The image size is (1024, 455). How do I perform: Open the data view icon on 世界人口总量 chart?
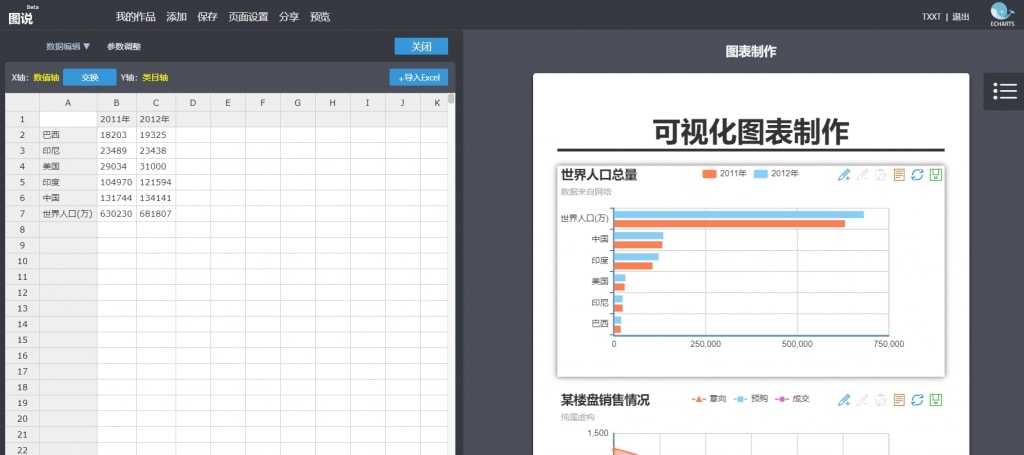pos(899,175)
